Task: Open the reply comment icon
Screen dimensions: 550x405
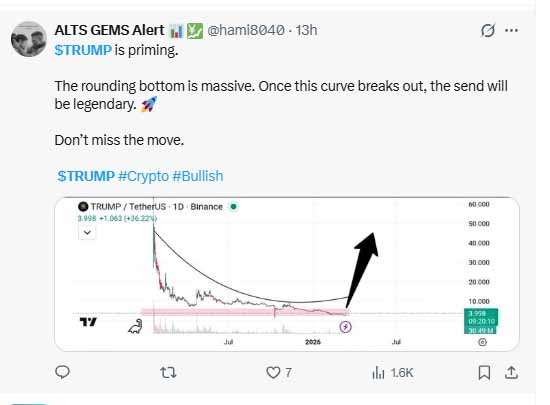Action: pos(63,372)
